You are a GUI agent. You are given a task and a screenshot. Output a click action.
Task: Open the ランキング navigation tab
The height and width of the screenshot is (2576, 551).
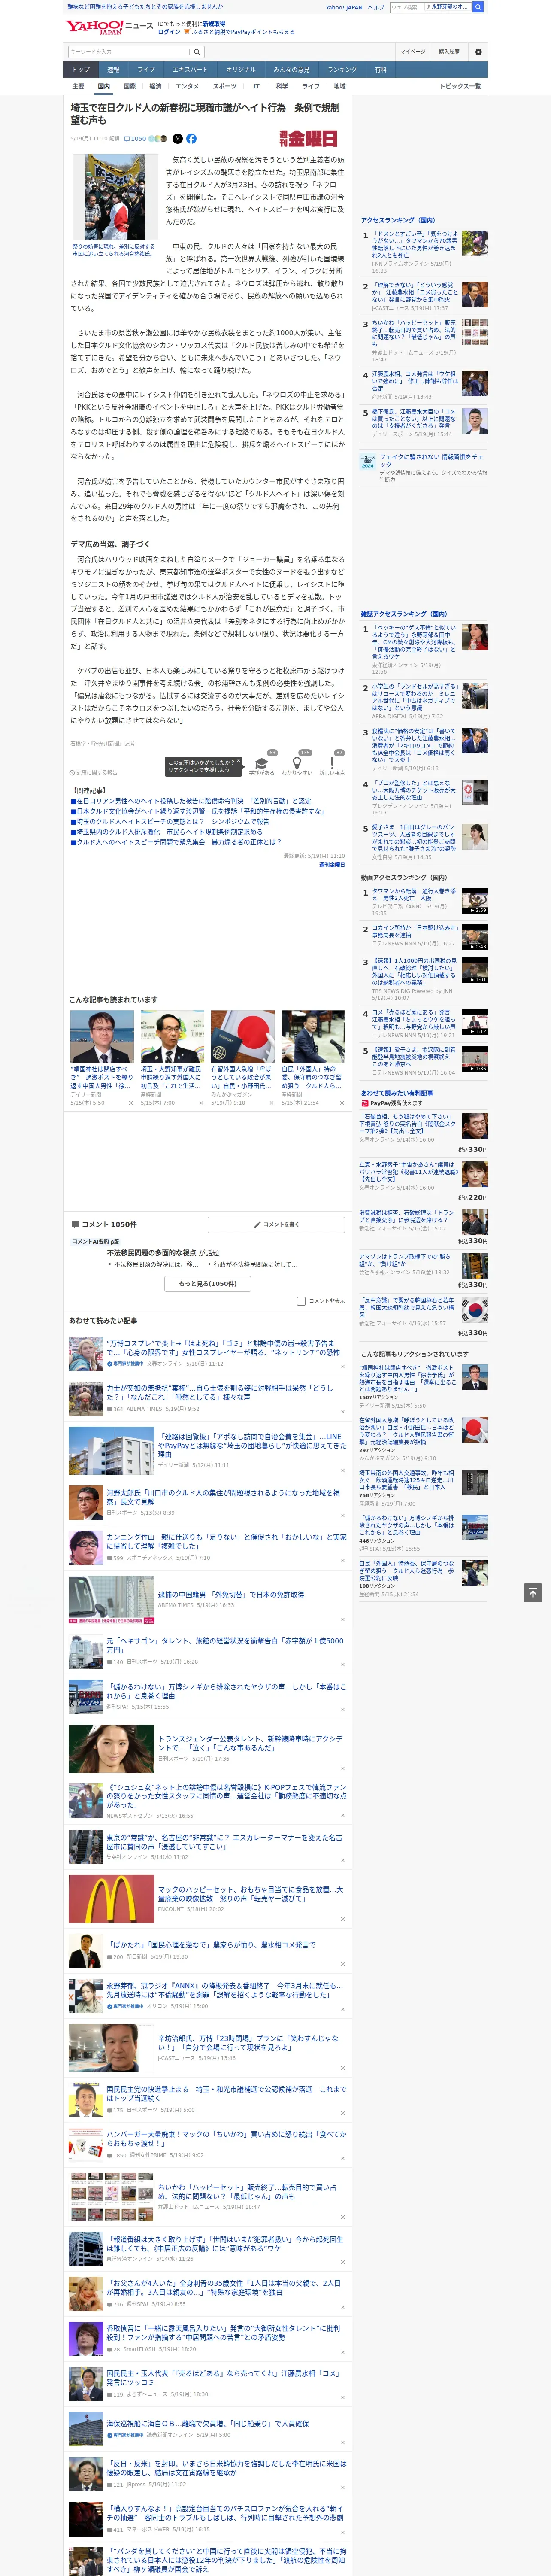point(342,70)
